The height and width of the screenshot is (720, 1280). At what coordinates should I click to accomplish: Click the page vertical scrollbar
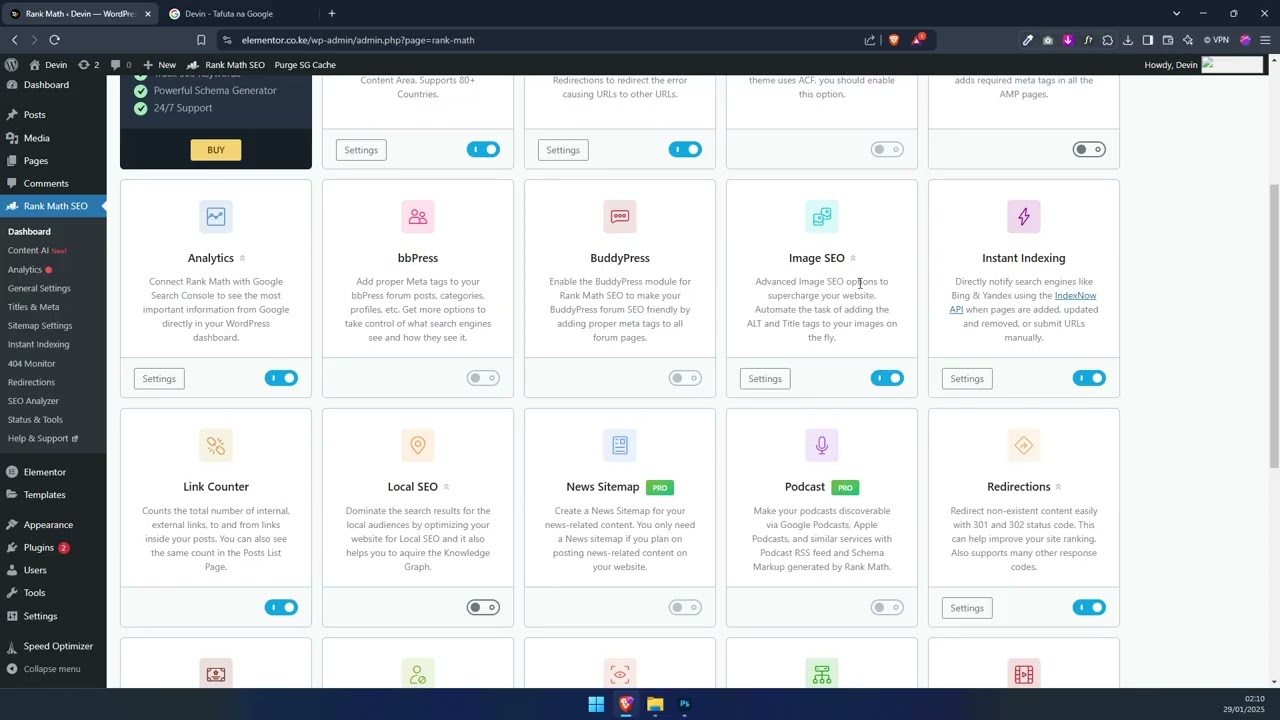coord(1274,327)
